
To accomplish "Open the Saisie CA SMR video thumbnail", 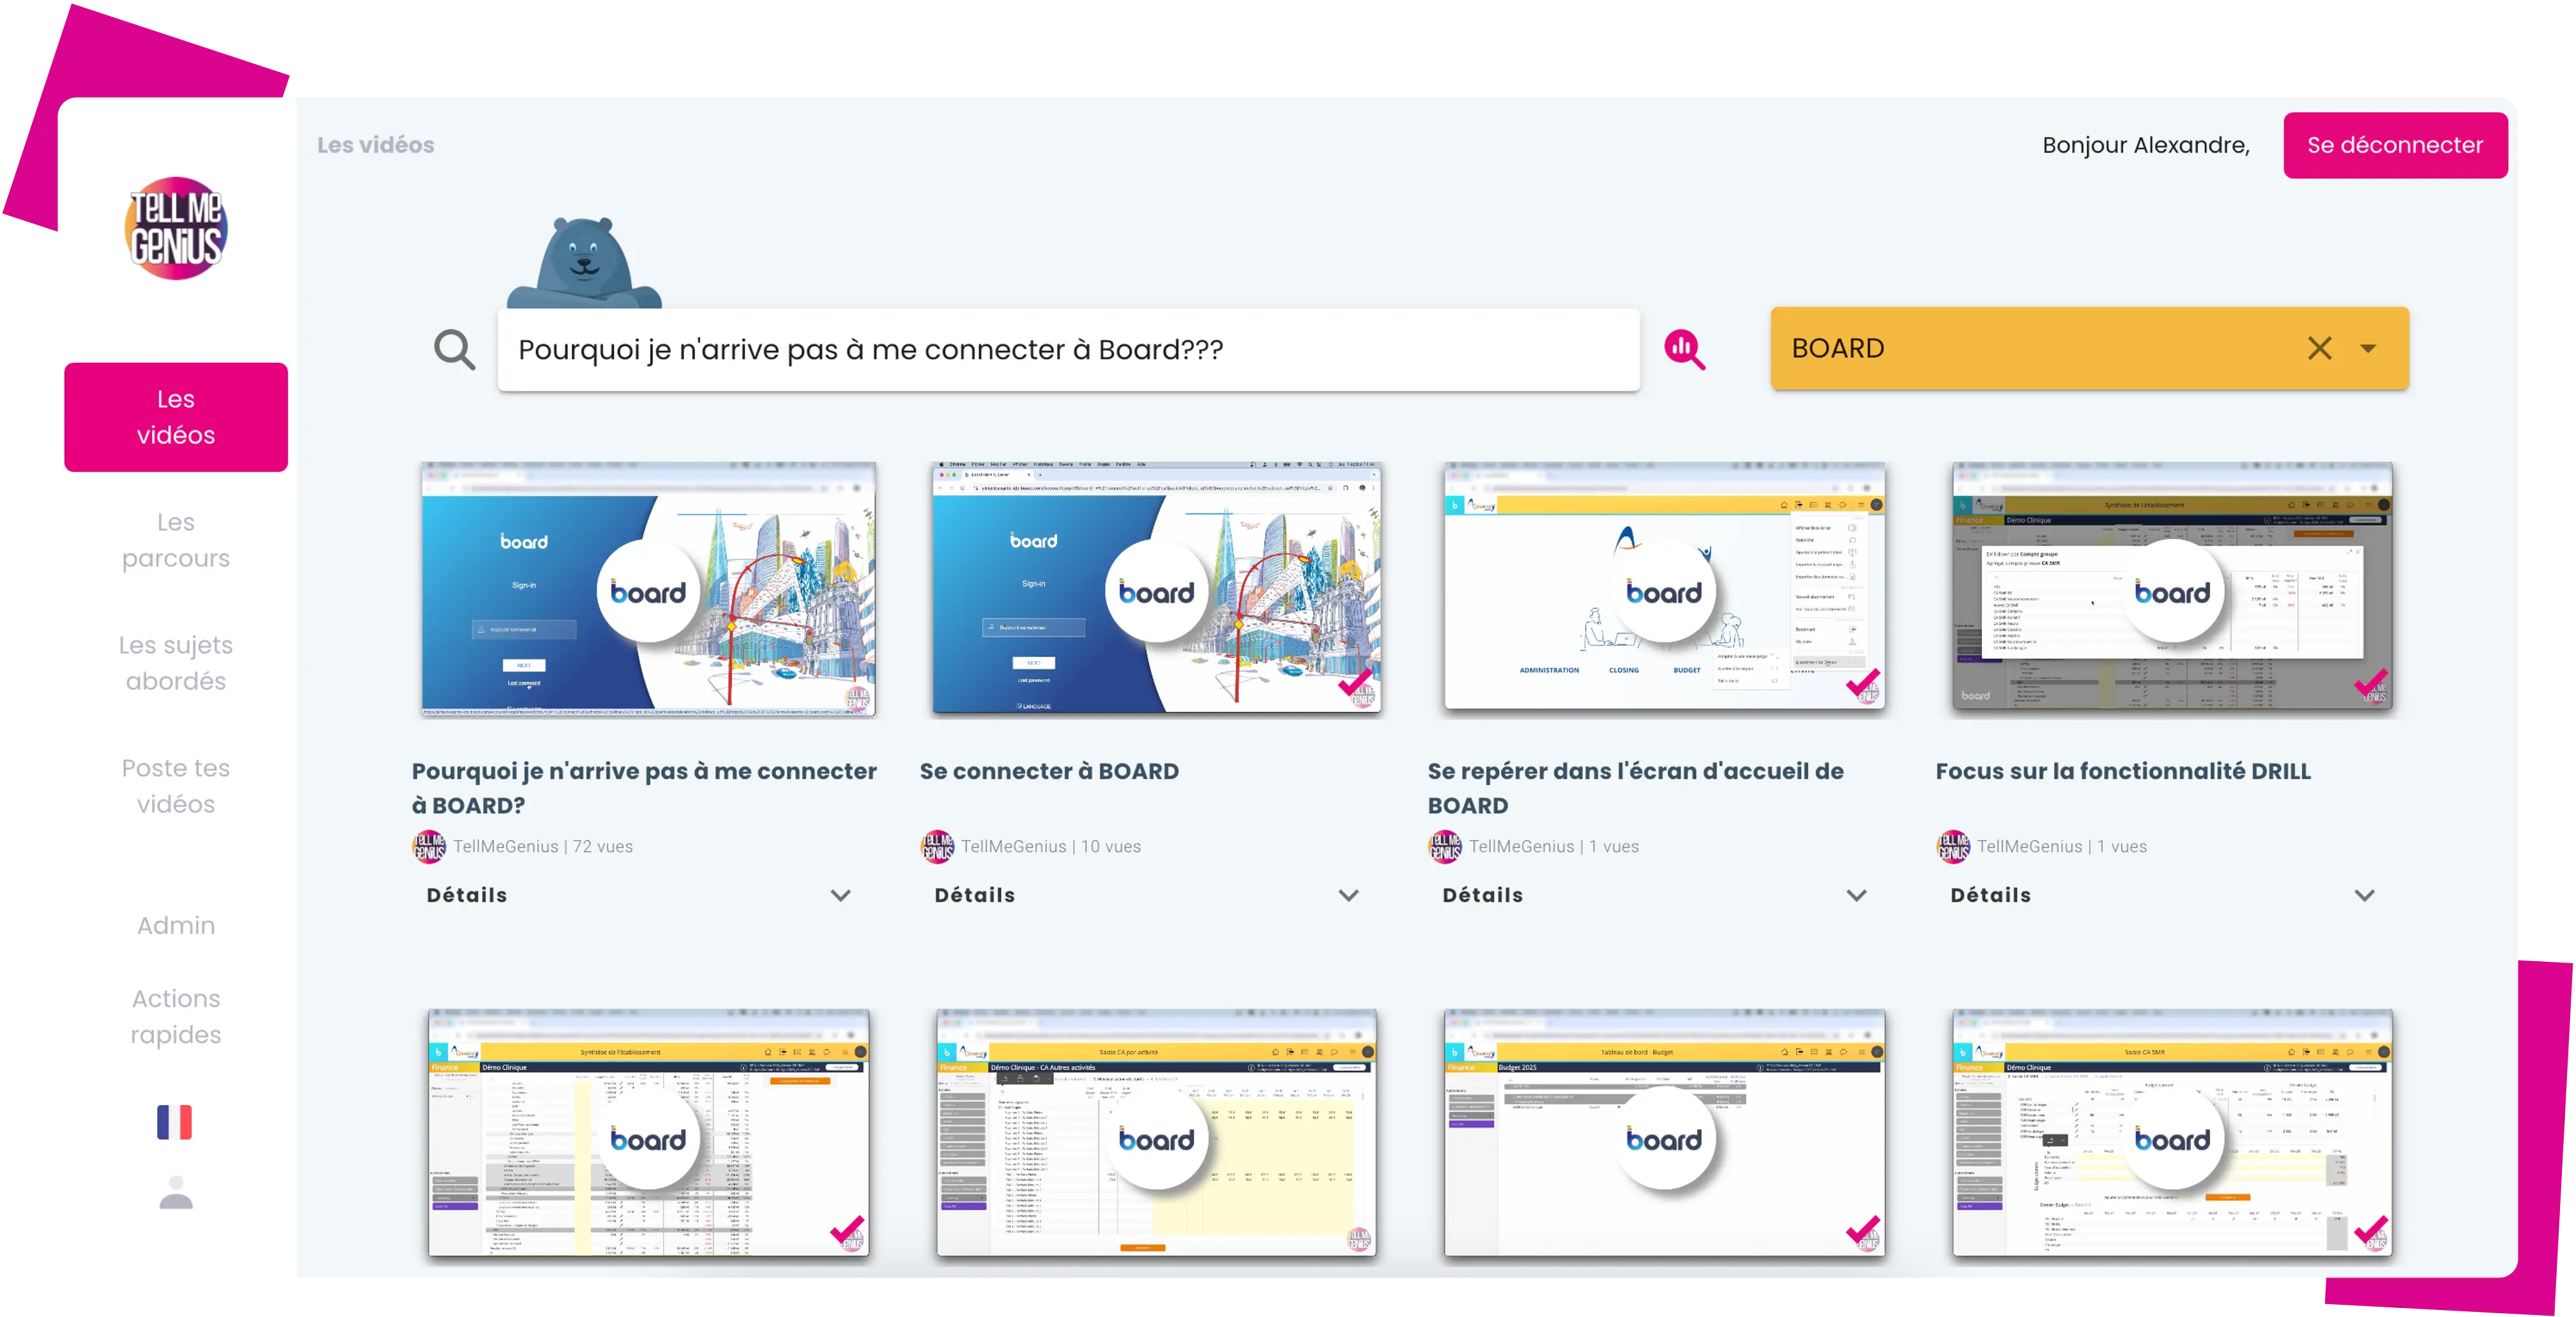I will (x=2172, y=1133).
